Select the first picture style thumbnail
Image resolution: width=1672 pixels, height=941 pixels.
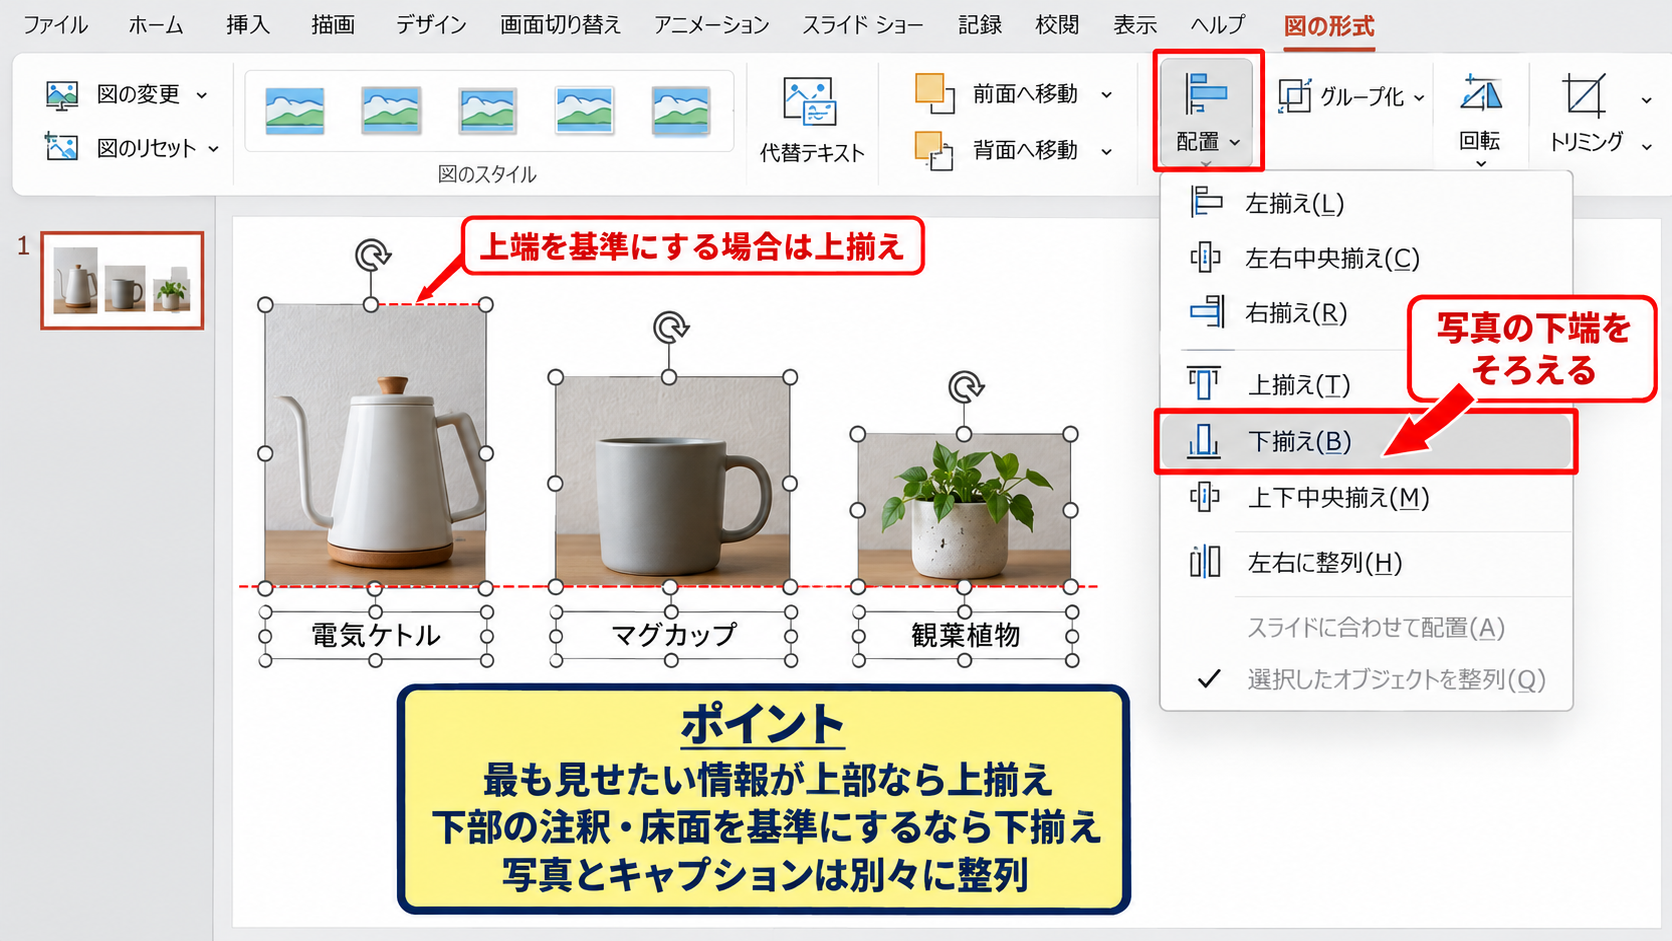tap(294, 110)
